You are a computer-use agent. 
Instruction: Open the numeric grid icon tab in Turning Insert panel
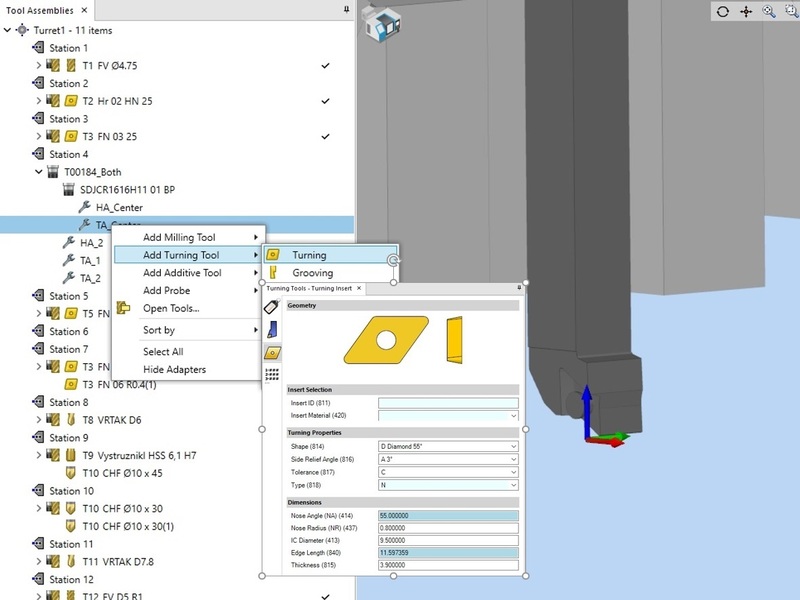point(271,375)
